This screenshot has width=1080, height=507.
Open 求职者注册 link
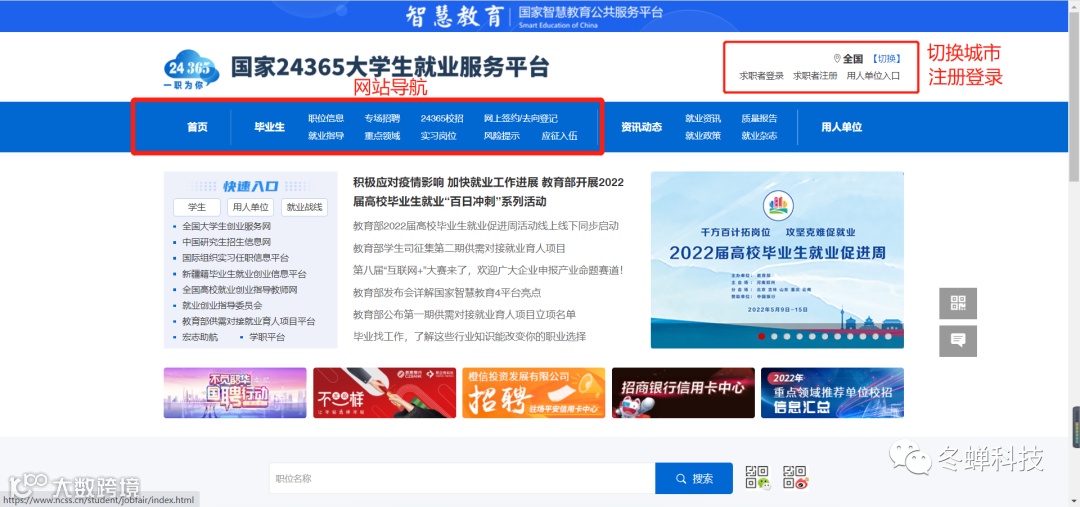pyautogui.click(x=815, y=76)
